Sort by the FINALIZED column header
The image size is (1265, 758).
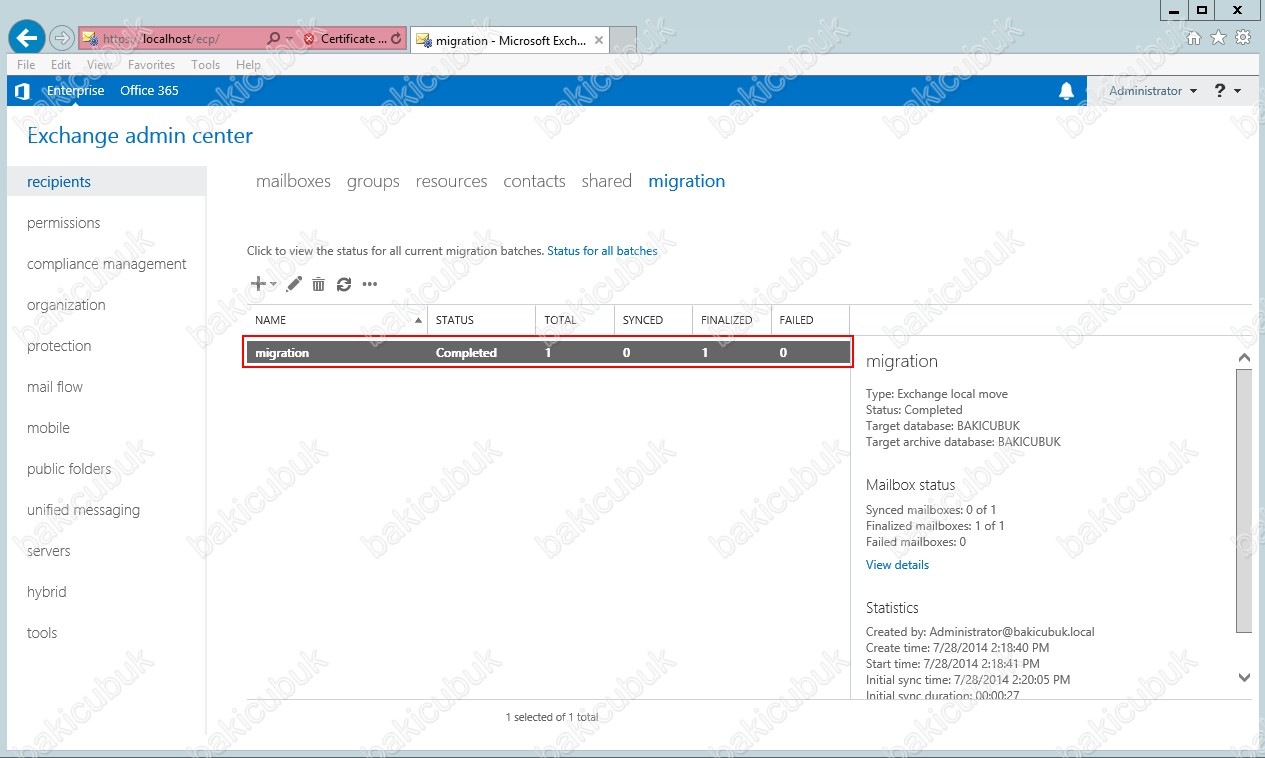point(732,320)
